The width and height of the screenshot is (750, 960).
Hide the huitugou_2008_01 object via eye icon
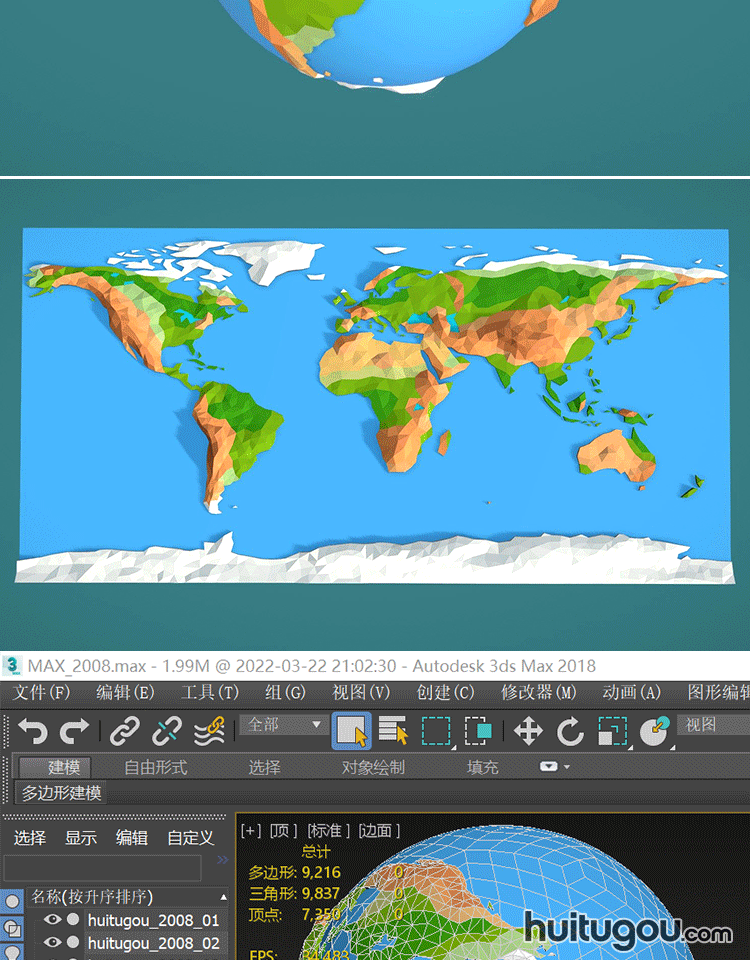pyautogui.click(x=52, y=920)
